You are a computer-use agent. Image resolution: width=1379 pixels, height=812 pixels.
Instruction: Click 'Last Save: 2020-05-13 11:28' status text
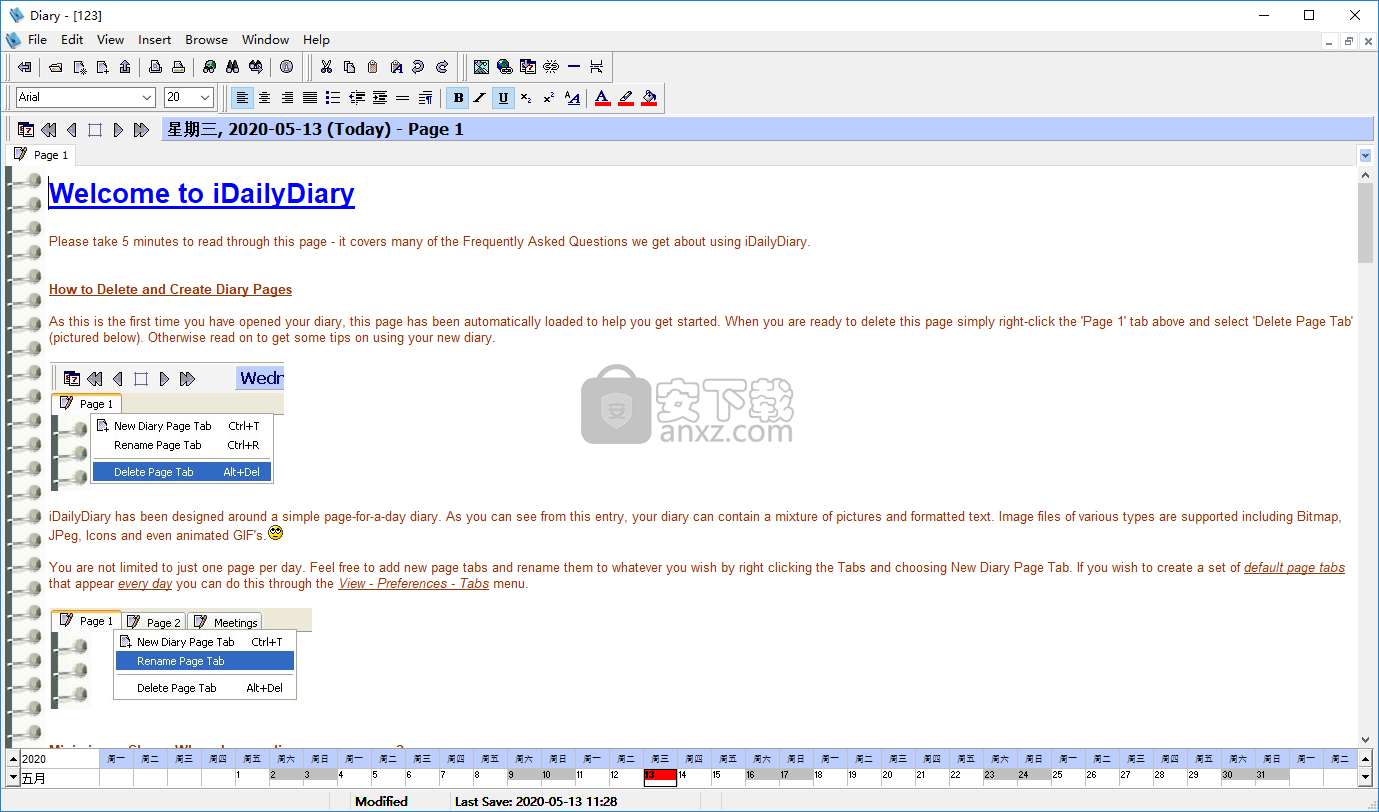[535, 801]
